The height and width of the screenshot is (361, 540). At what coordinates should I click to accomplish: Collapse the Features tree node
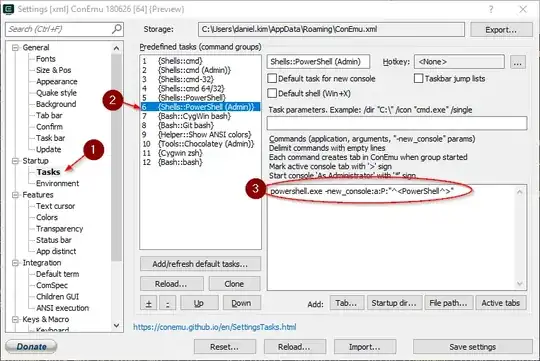(15, 195)
